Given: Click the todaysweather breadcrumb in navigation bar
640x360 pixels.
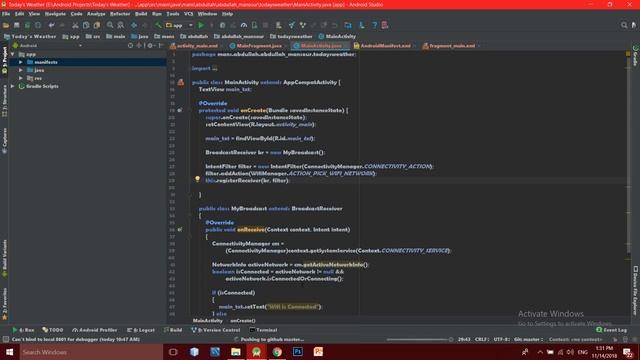Looking at the screenshot, I should (291, 36).
